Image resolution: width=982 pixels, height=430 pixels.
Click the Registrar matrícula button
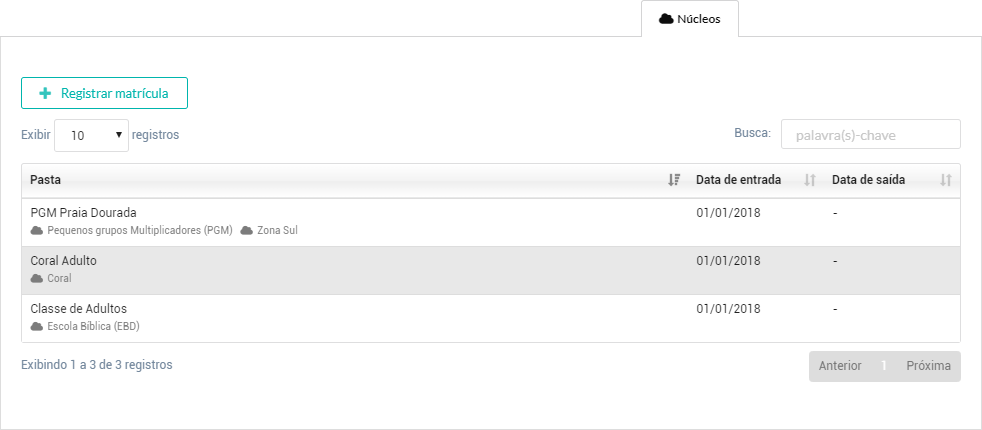pos(105,93)
